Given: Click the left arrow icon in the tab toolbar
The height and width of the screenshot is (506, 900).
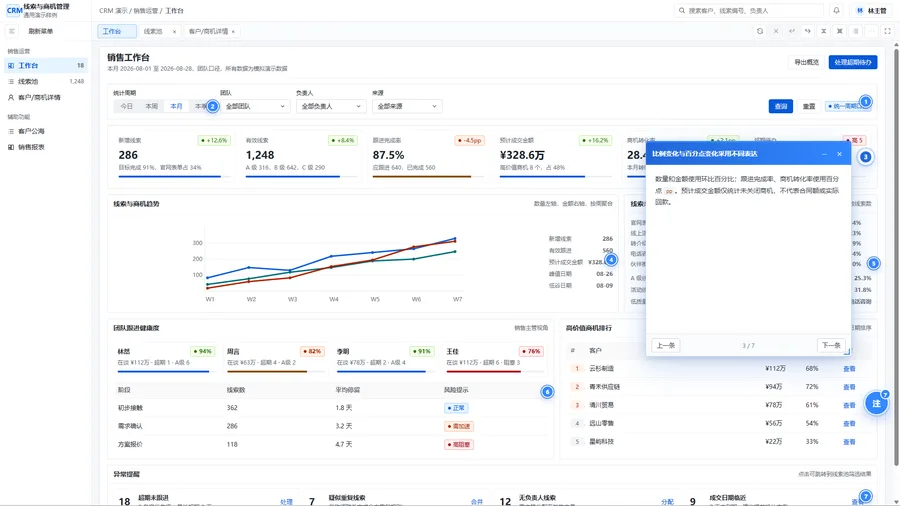Looking at the screenshot, I should coord(792,31).
